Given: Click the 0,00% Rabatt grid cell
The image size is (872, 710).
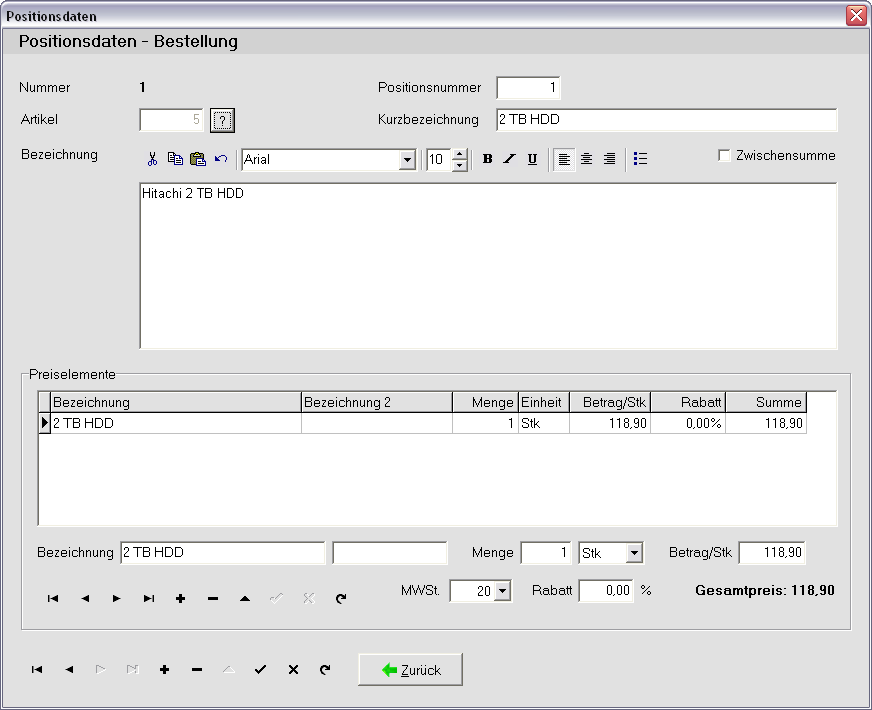Looking at the screenshot, I should point(688,424).
